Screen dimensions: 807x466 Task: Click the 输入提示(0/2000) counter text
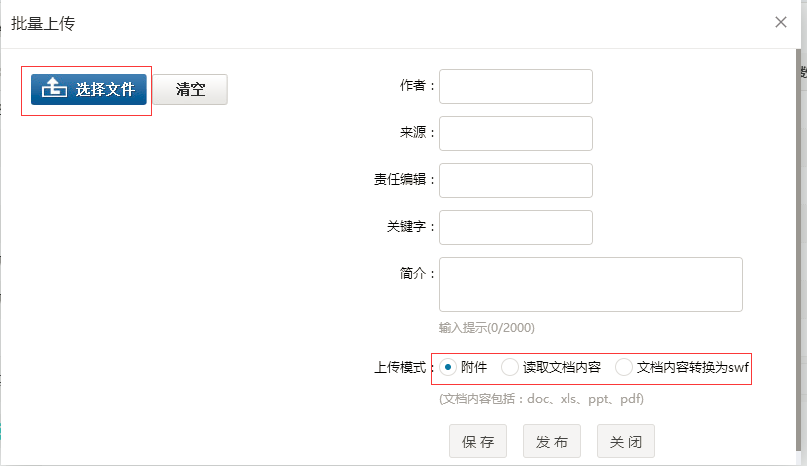coord(492,327)
